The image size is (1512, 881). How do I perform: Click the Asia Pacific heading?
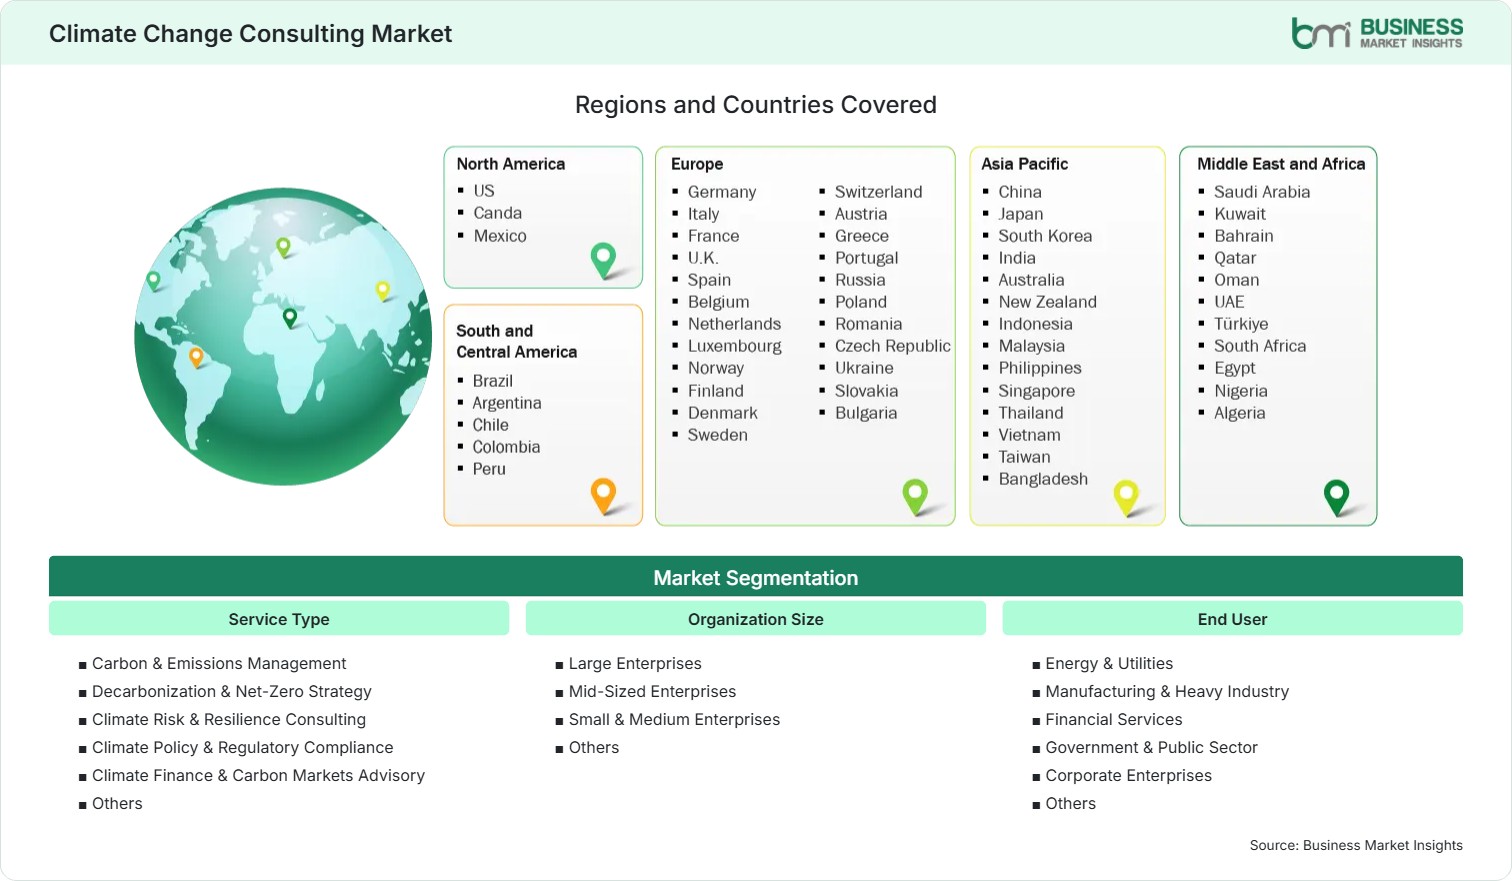pyautogui.click(x=1025, y=164)
